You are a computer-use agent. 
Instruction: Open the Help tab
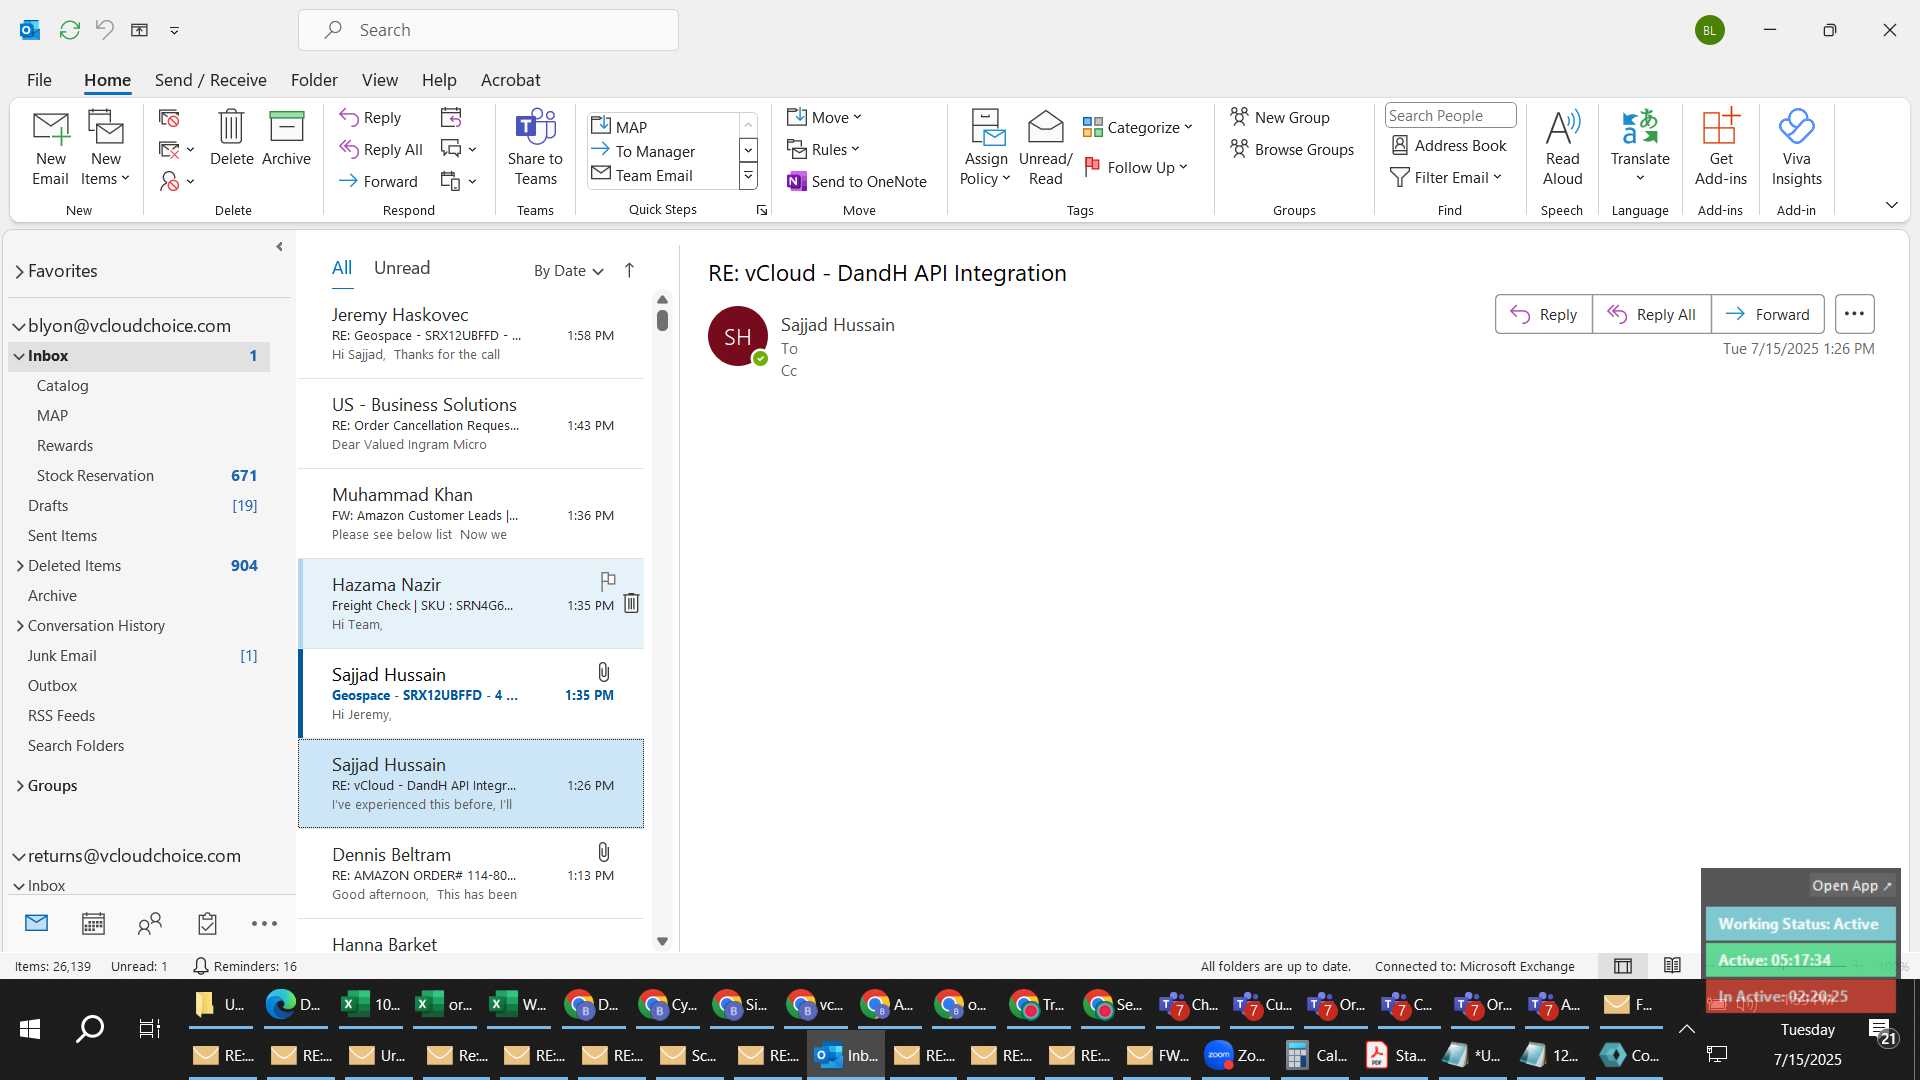click(438, 80)
